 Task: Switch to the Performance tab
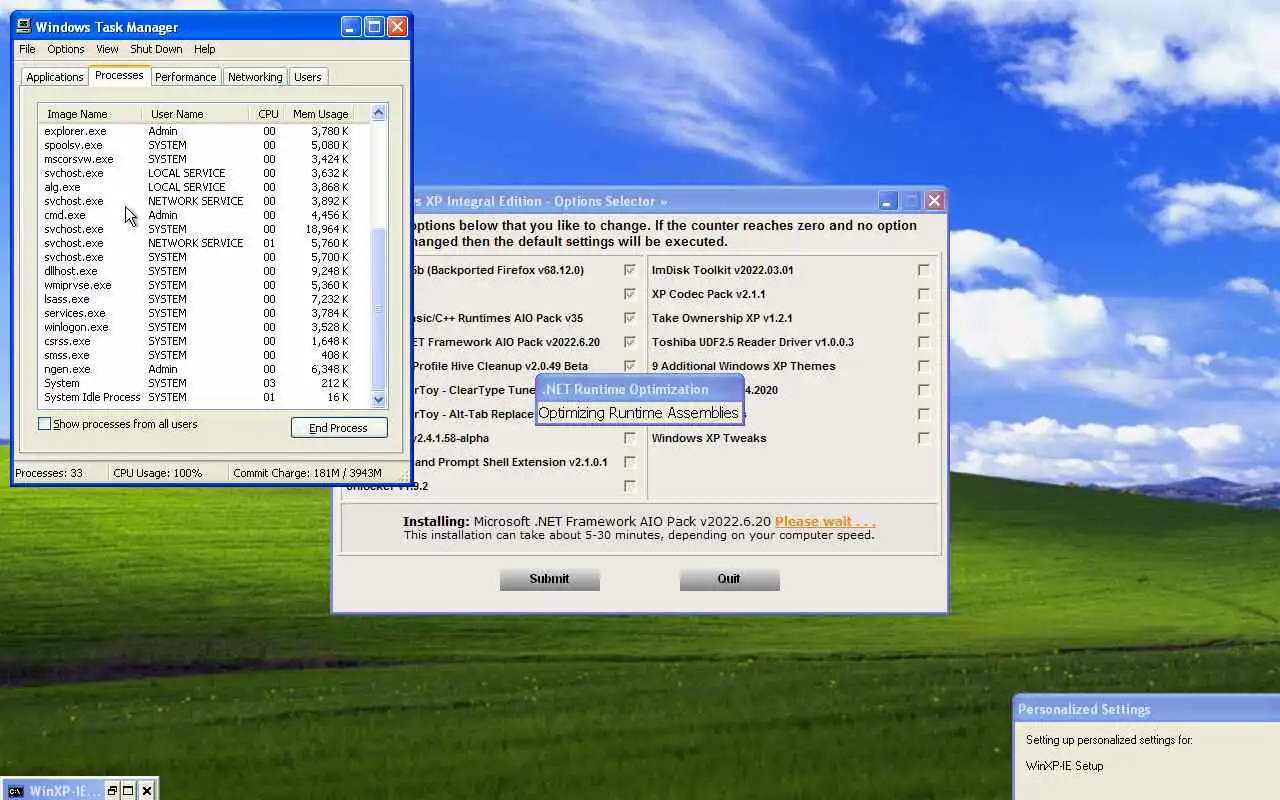click(x=185, y=77)
